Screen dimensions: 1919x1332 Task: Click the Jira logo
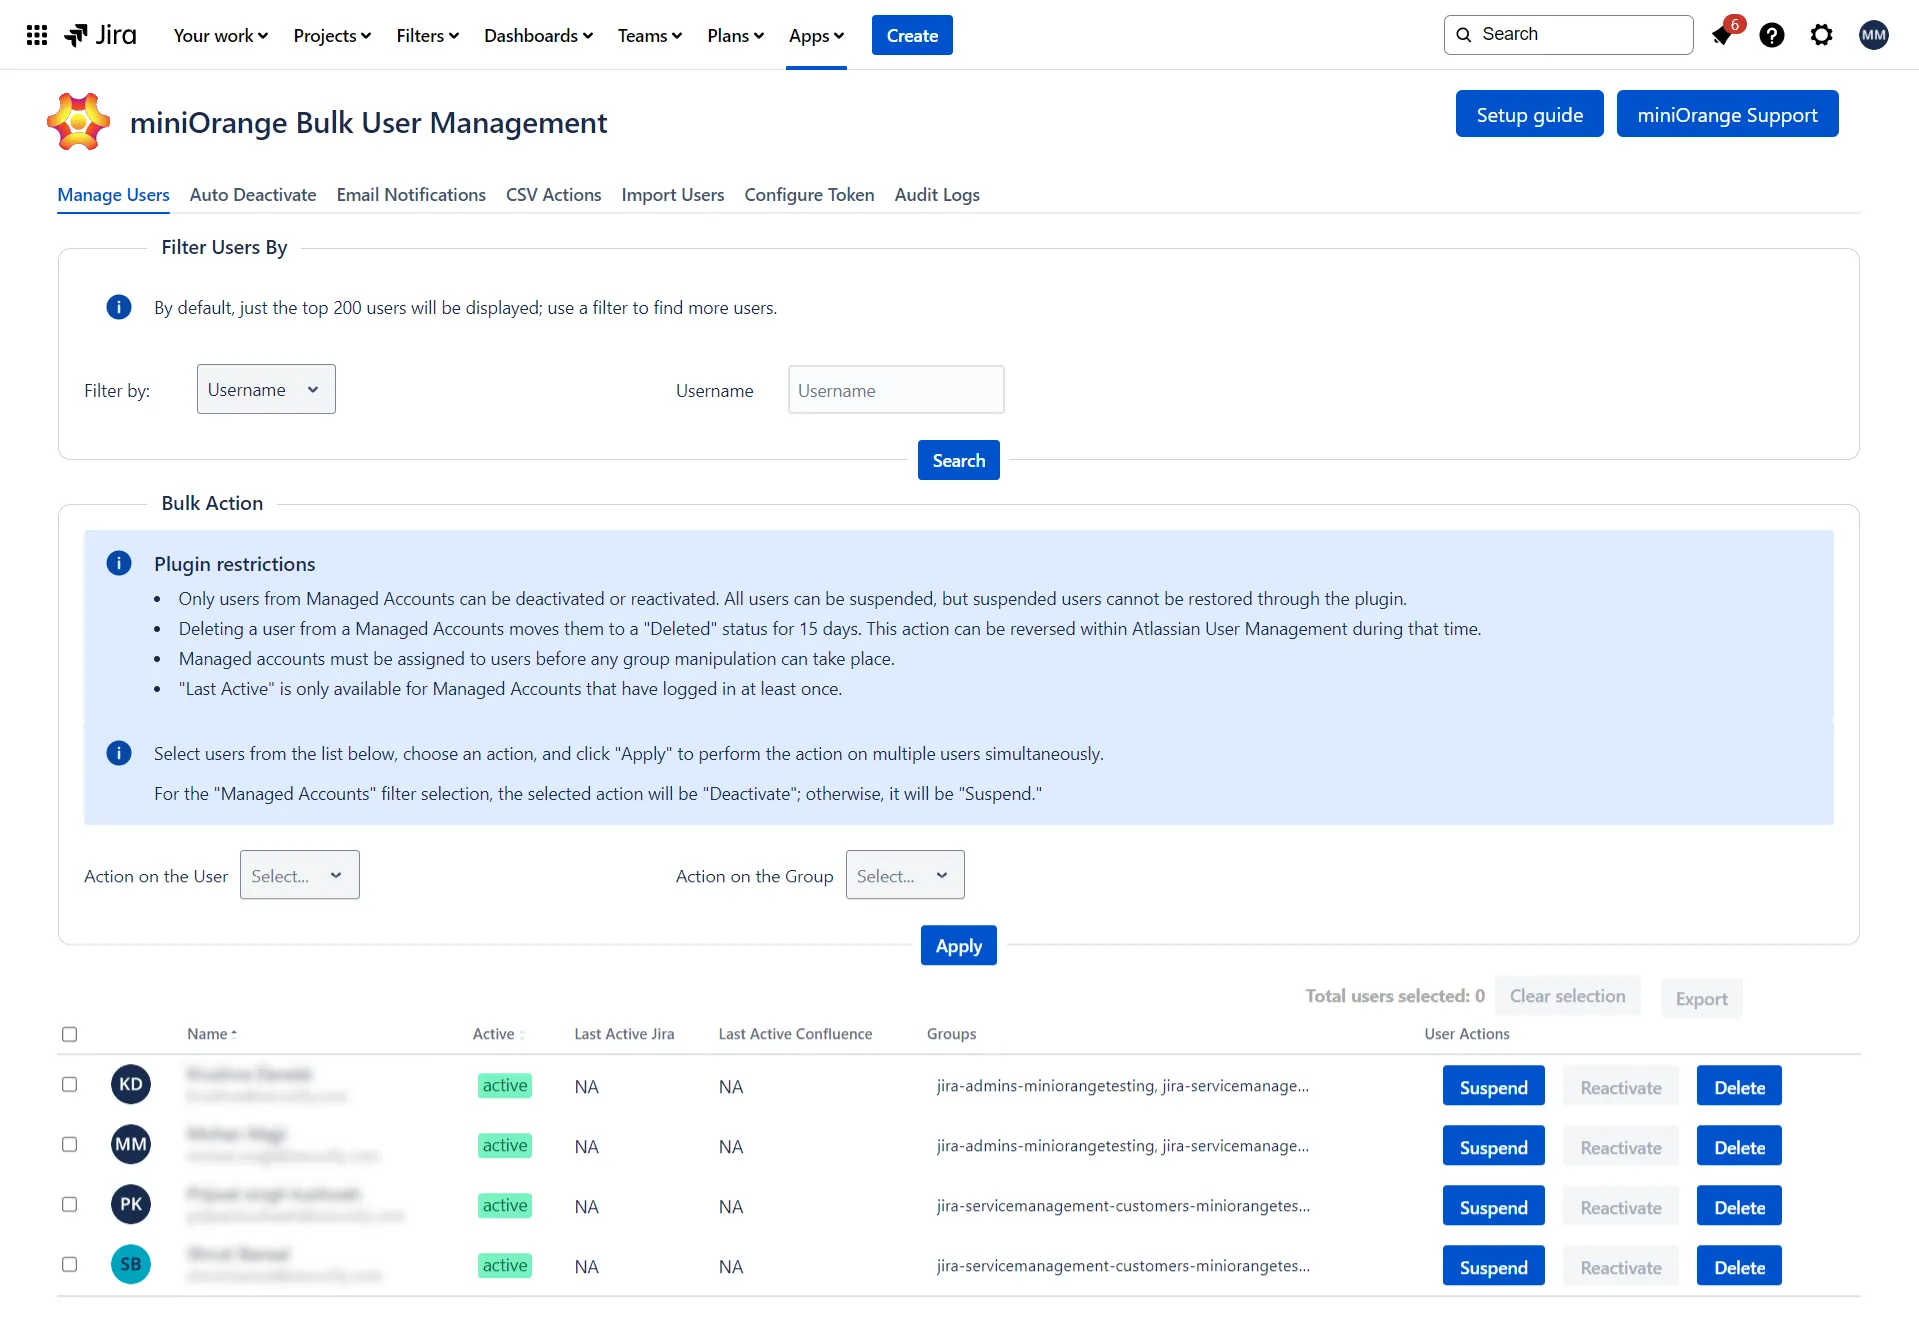(x=100, y=35)
